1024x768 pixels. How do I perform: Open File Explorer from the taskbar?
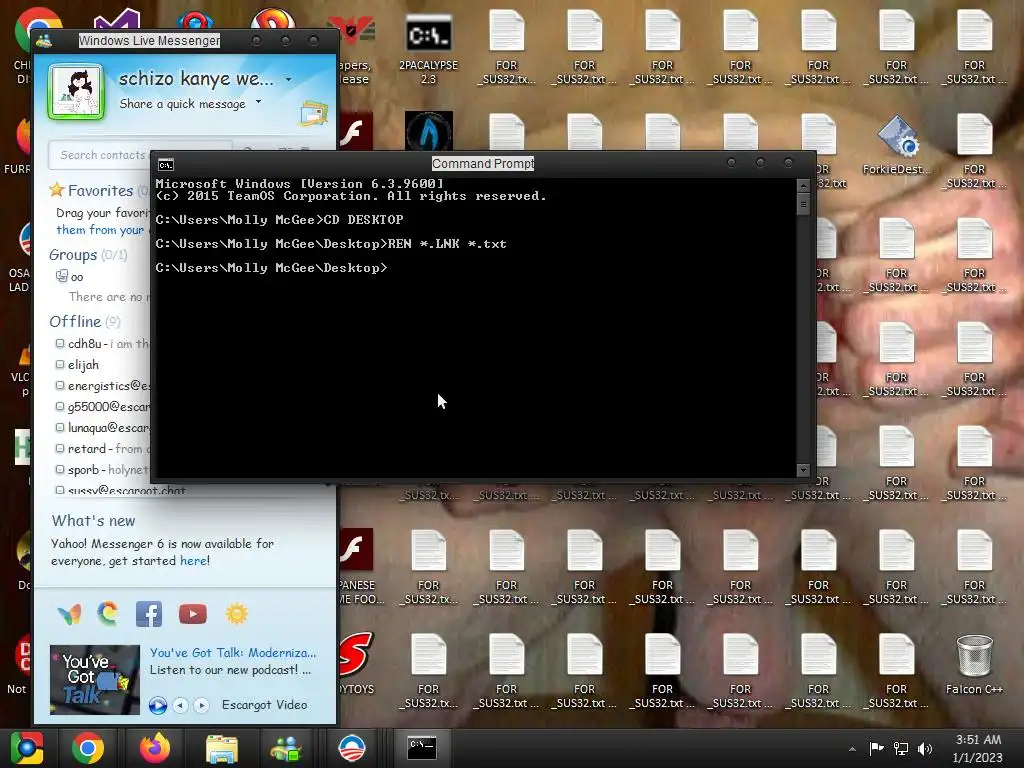(x=221, y=748)
